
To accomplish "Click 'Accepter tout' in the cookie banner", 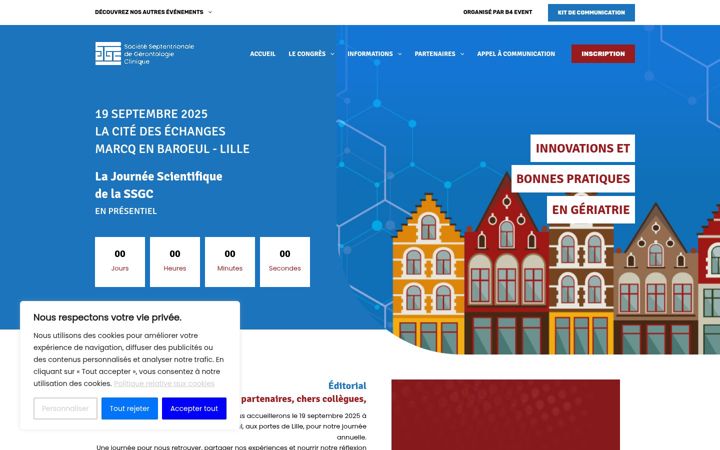I will pyautogui.click(x=194, y=408).
